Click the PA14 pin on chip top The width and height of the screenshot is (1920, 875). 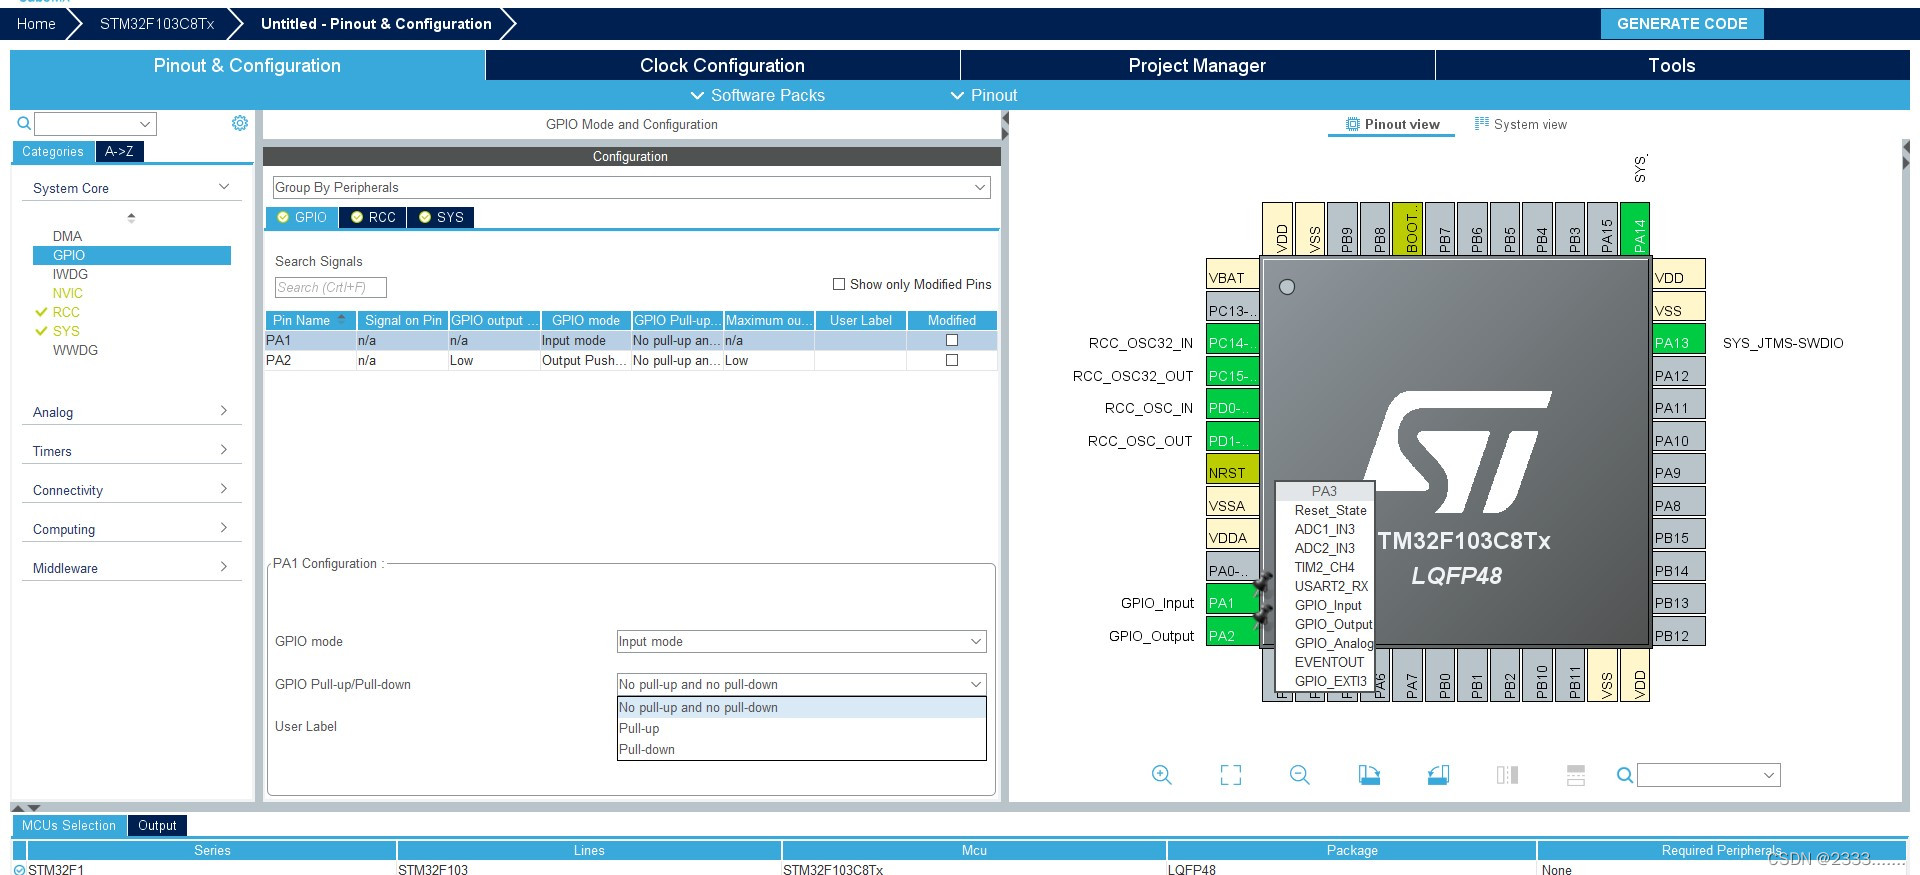click(1636, 229)
